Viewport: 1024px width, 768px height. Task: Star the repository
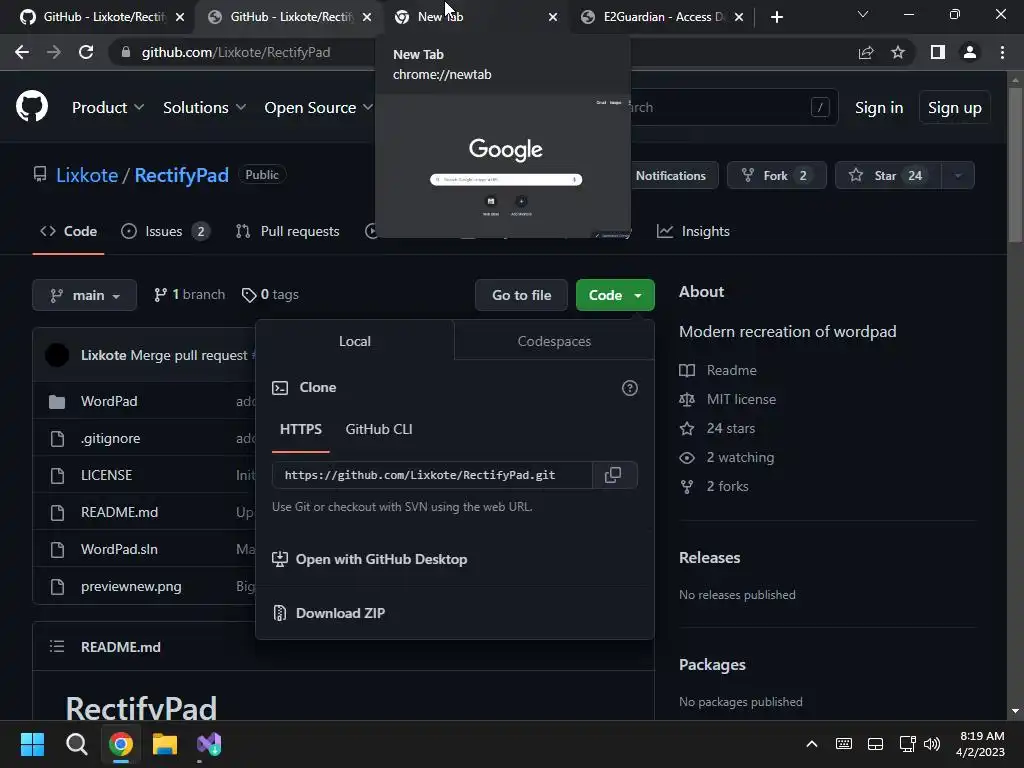pos(888,176)
